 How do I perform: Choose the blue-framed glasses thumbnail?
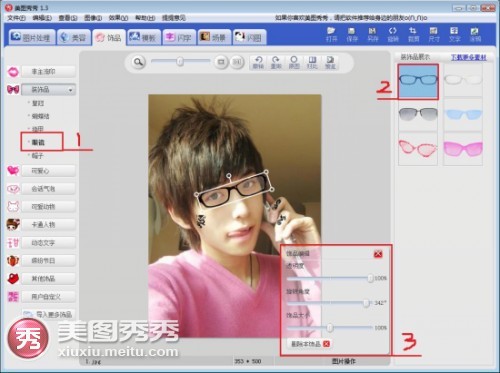tap(418, 81)
